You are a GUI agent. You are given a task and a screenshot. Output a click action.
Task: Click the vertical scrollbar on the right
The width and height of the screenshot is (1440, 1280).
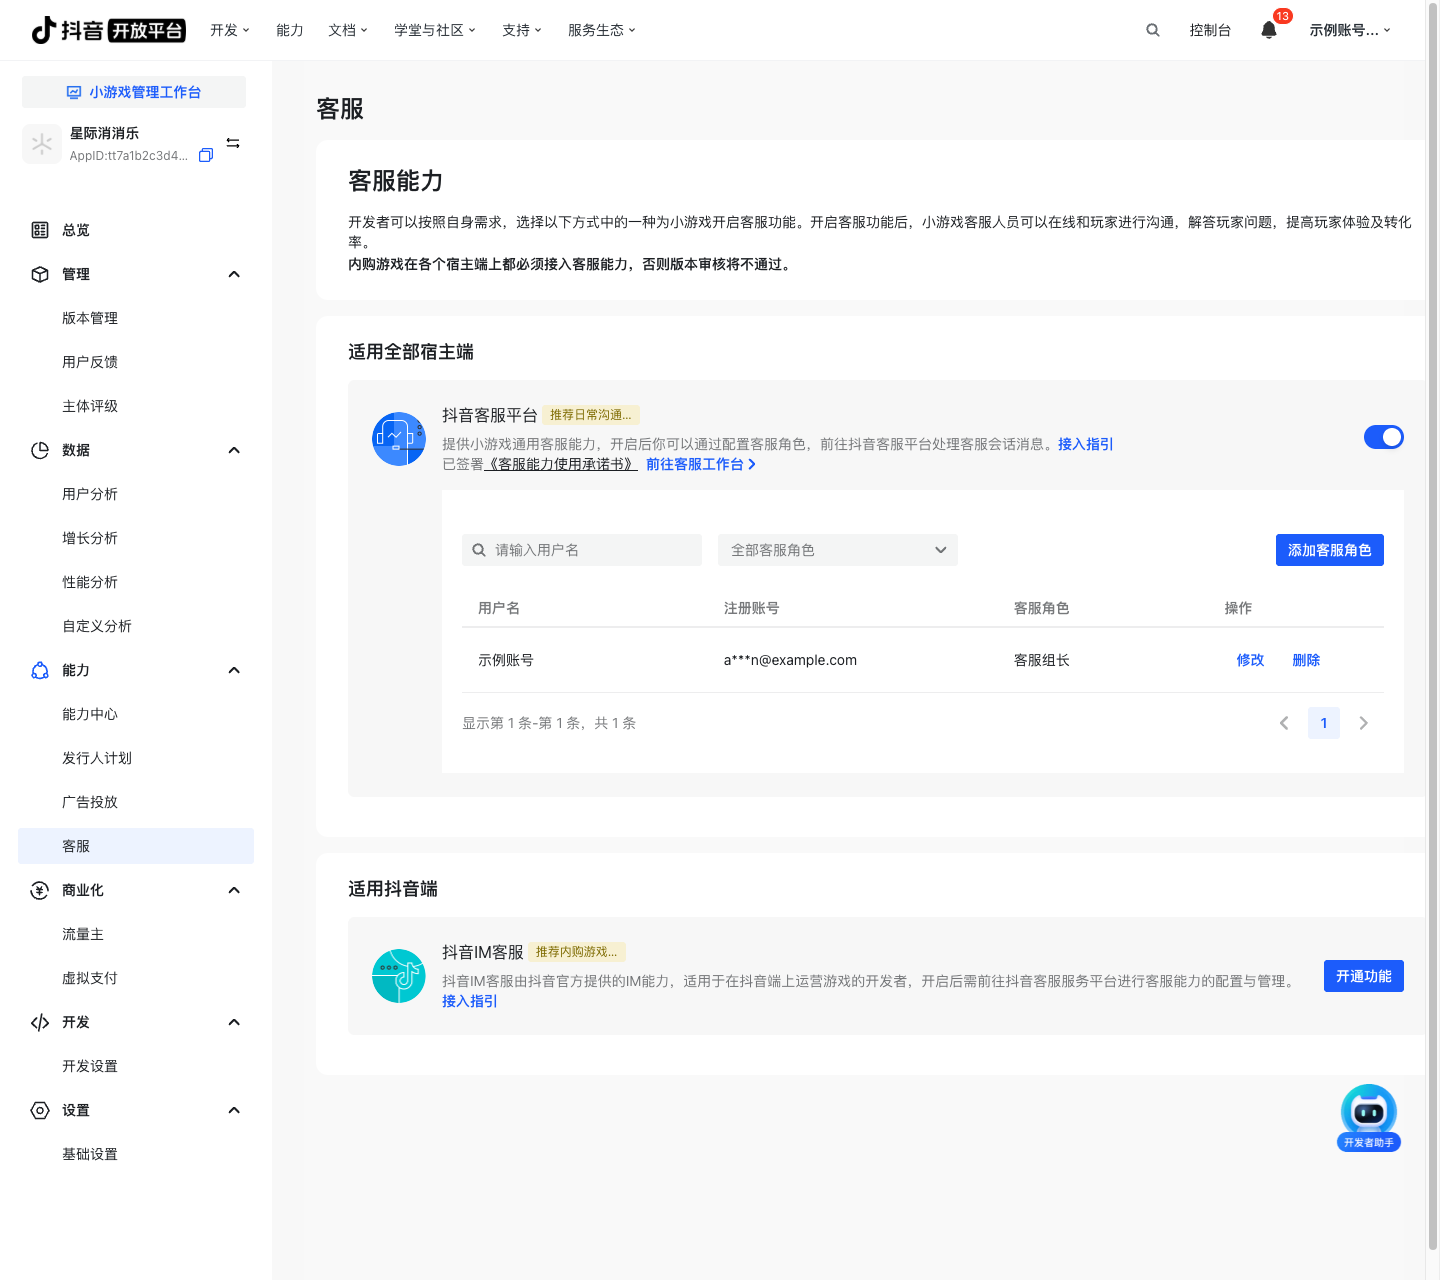1432,625
